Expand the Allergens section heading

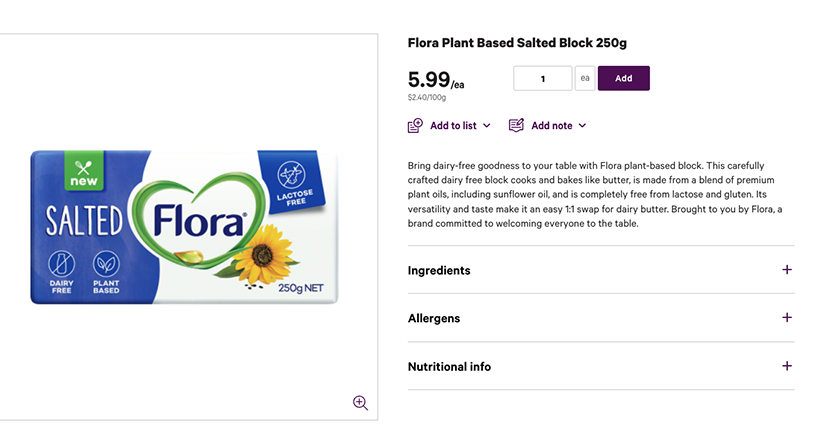tap(434, 318)
